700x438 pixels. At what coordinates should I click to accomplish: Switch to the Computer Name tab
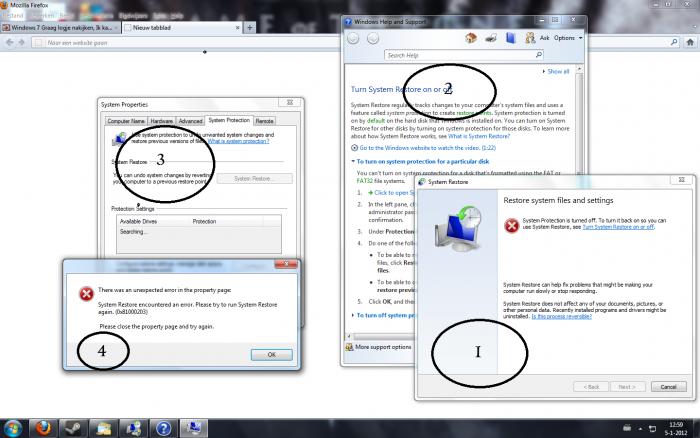coord(126,121)
